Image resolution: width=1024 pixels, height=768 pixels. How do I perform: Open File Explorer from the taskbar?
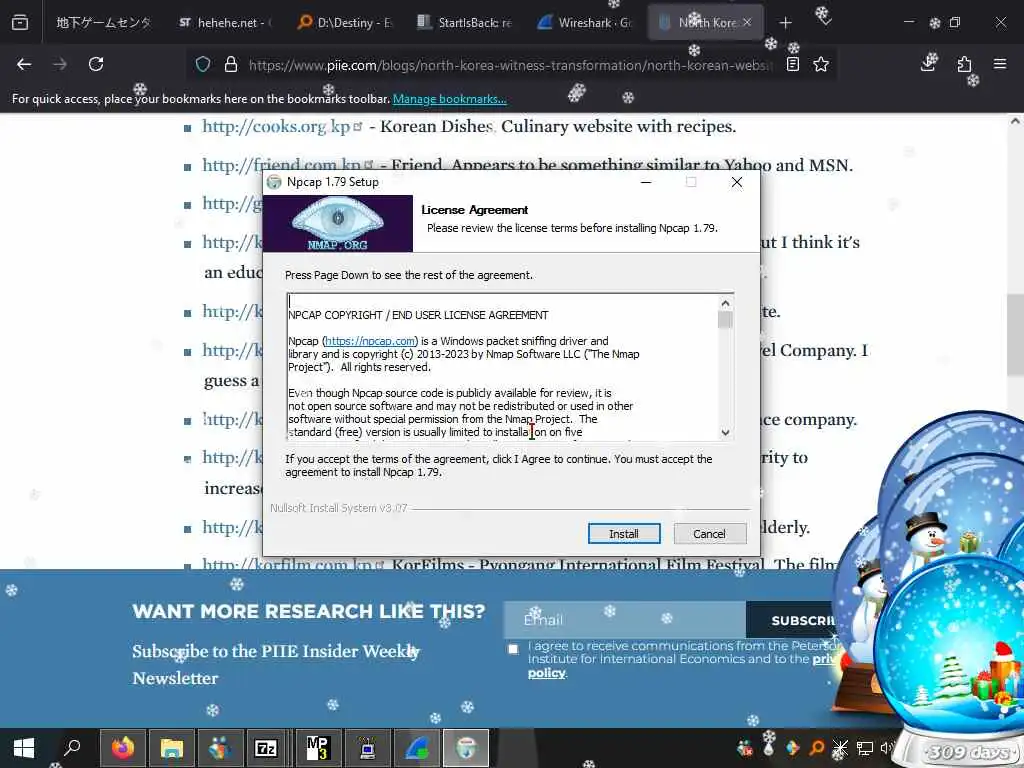click(172, 748)
